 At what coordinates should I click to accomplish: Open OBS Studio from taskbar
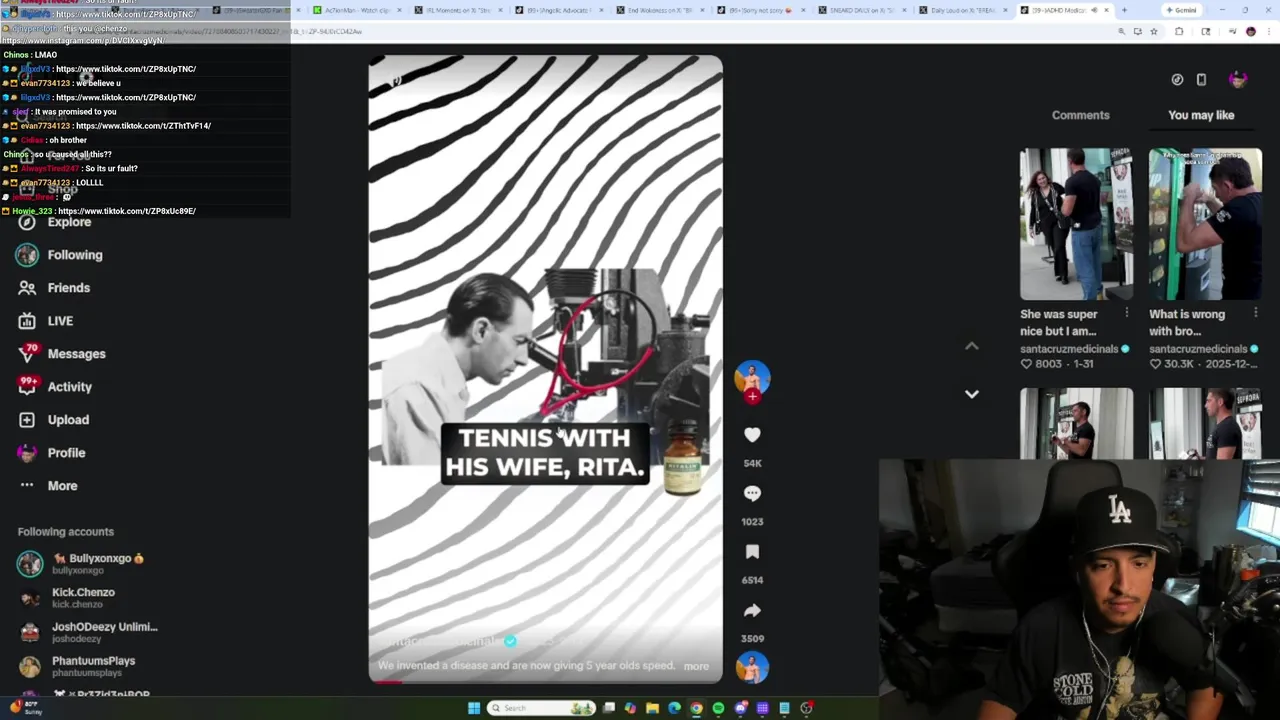tap(806, 708)
